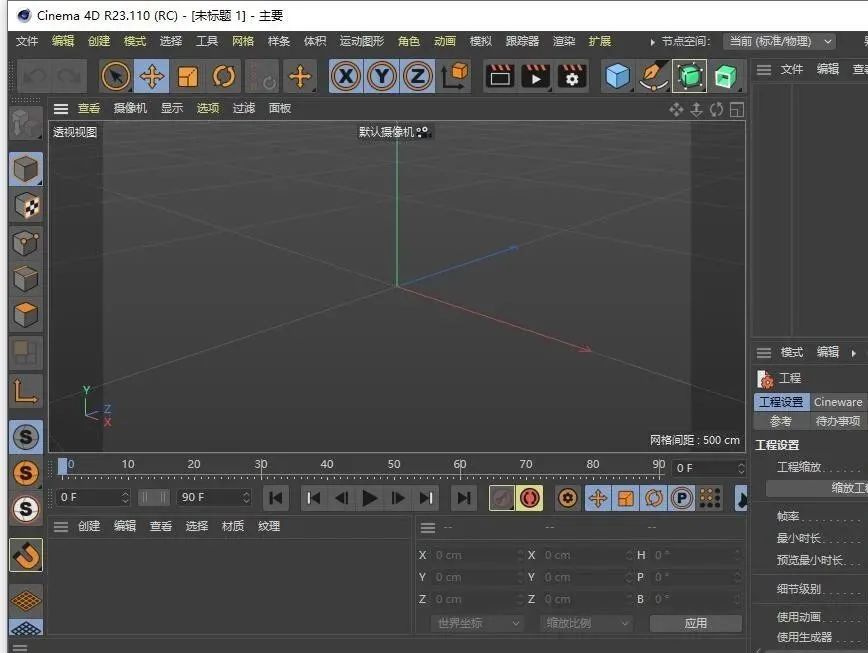Viewport: 868px width, 653px height.
Task: Click the cube primitive icon to add a cube
Action: click(x=617, y=76)
